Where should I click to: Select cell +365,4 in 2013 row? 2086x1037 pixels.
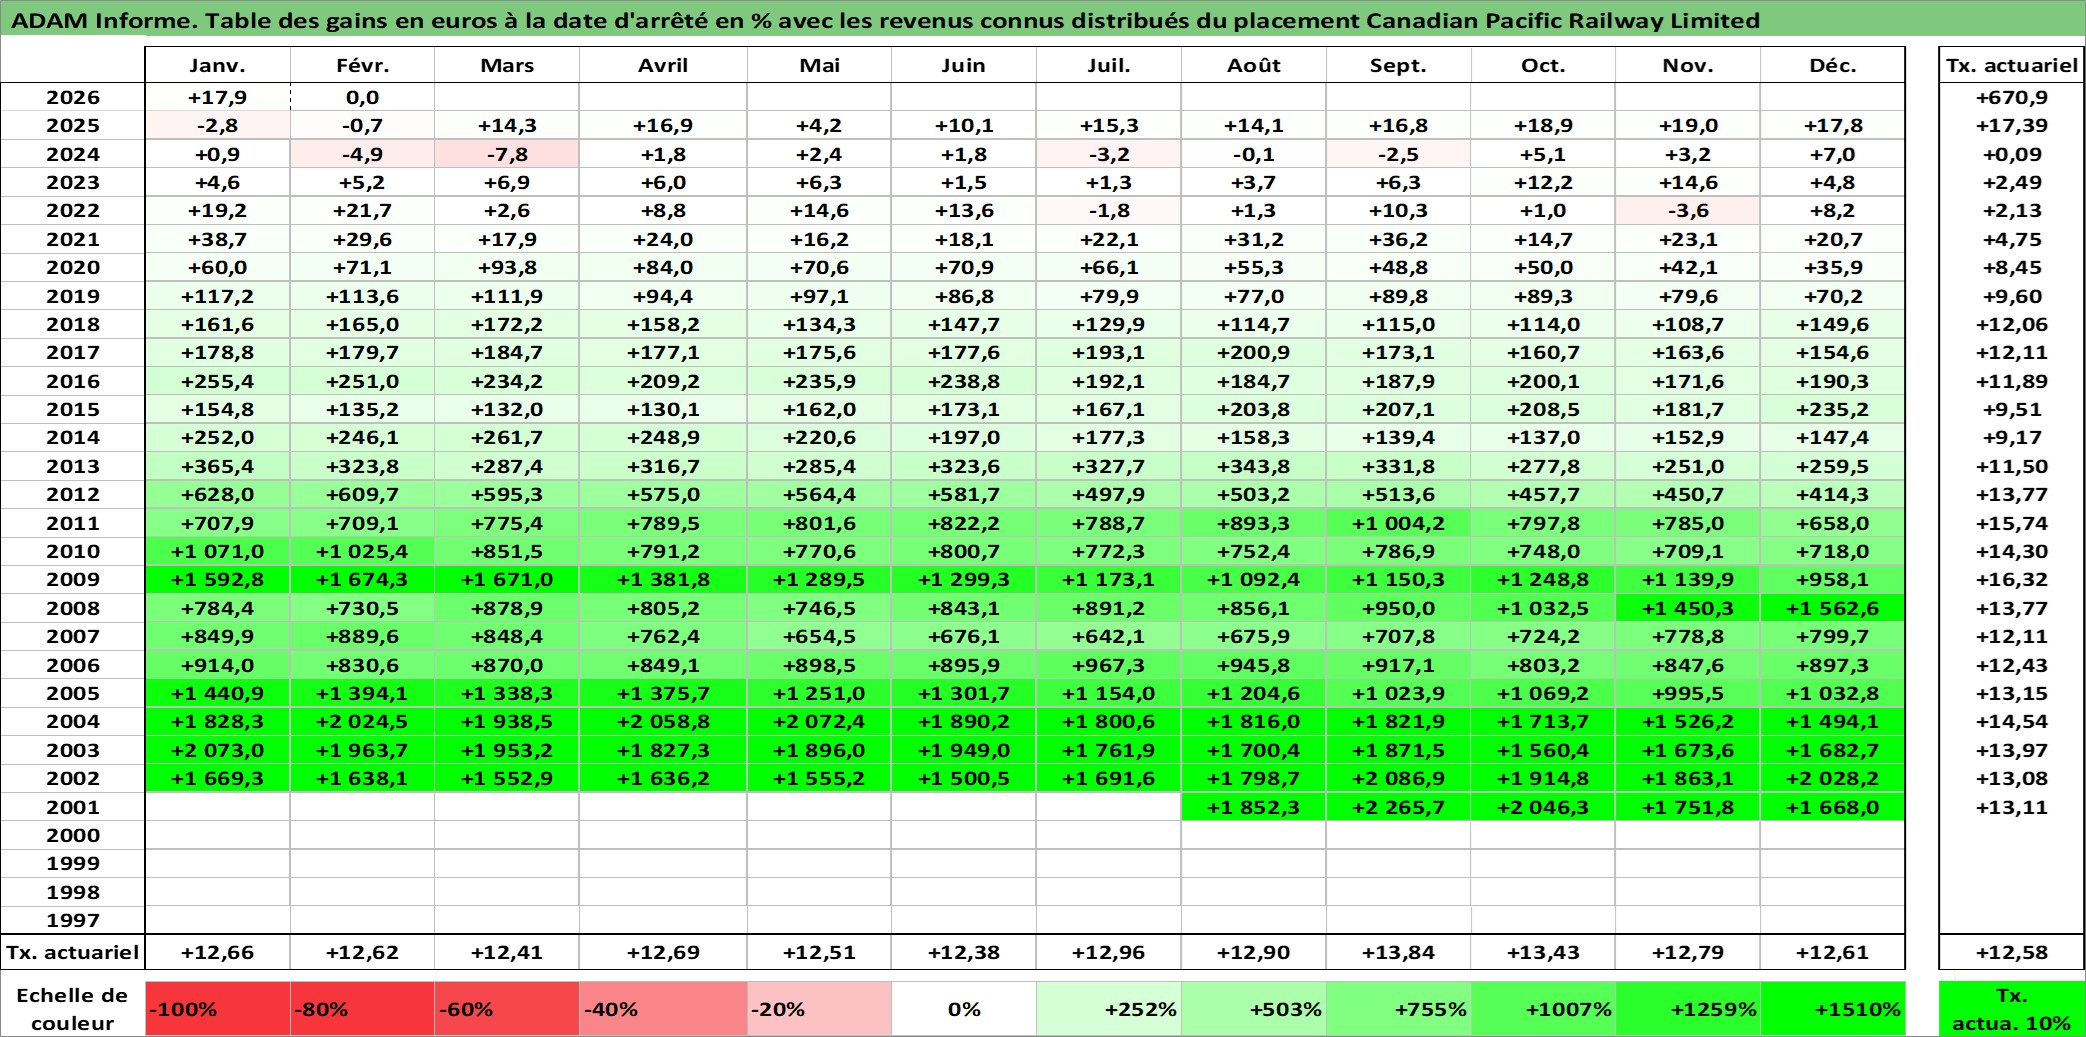click(218, 466)
